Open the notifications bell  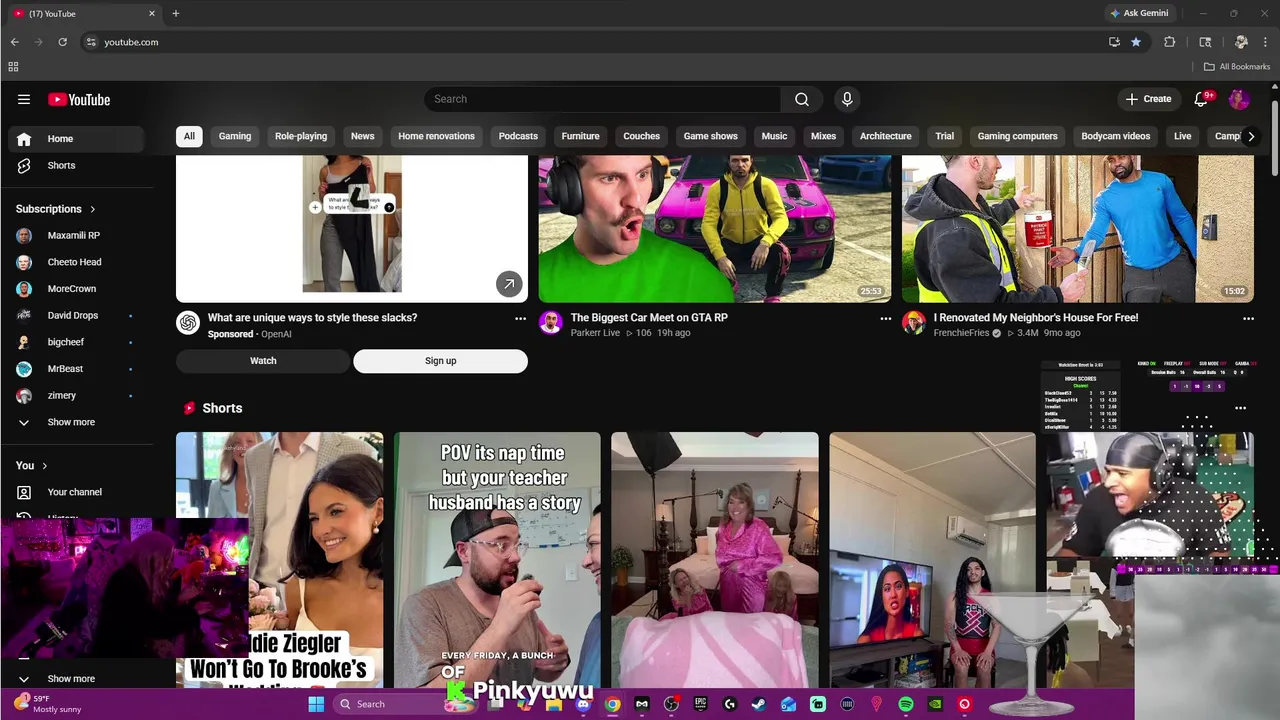pos(1203,99)
